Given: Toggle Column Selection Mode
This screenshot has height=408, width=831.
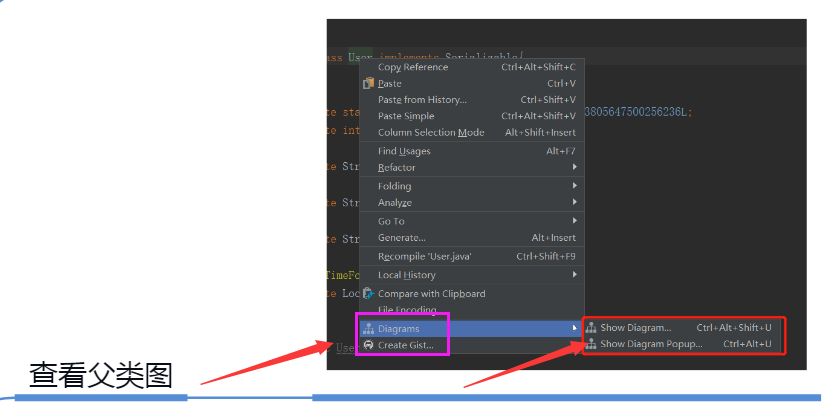Looking at the screenshot, I should pos(472,133).
